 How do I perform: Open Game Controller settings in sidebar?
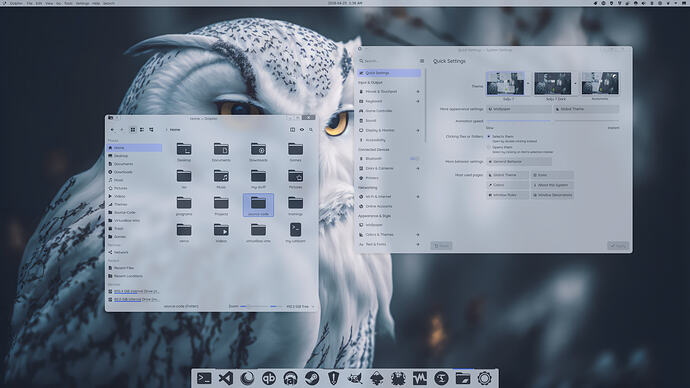pyautogui.click(x=389, y=111)
